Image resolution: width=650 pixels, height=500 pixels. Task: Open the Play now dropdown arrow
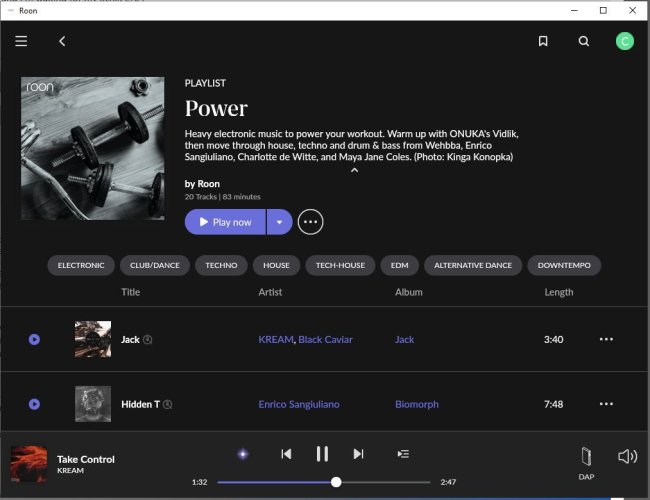(279, 222)
